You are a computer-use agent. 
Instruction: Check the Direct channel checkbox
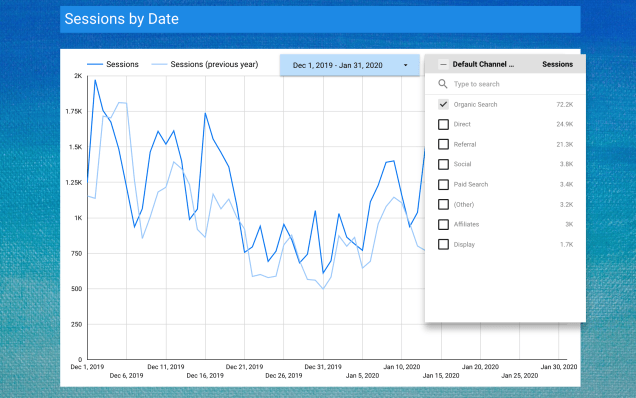(x=443, y=124)
